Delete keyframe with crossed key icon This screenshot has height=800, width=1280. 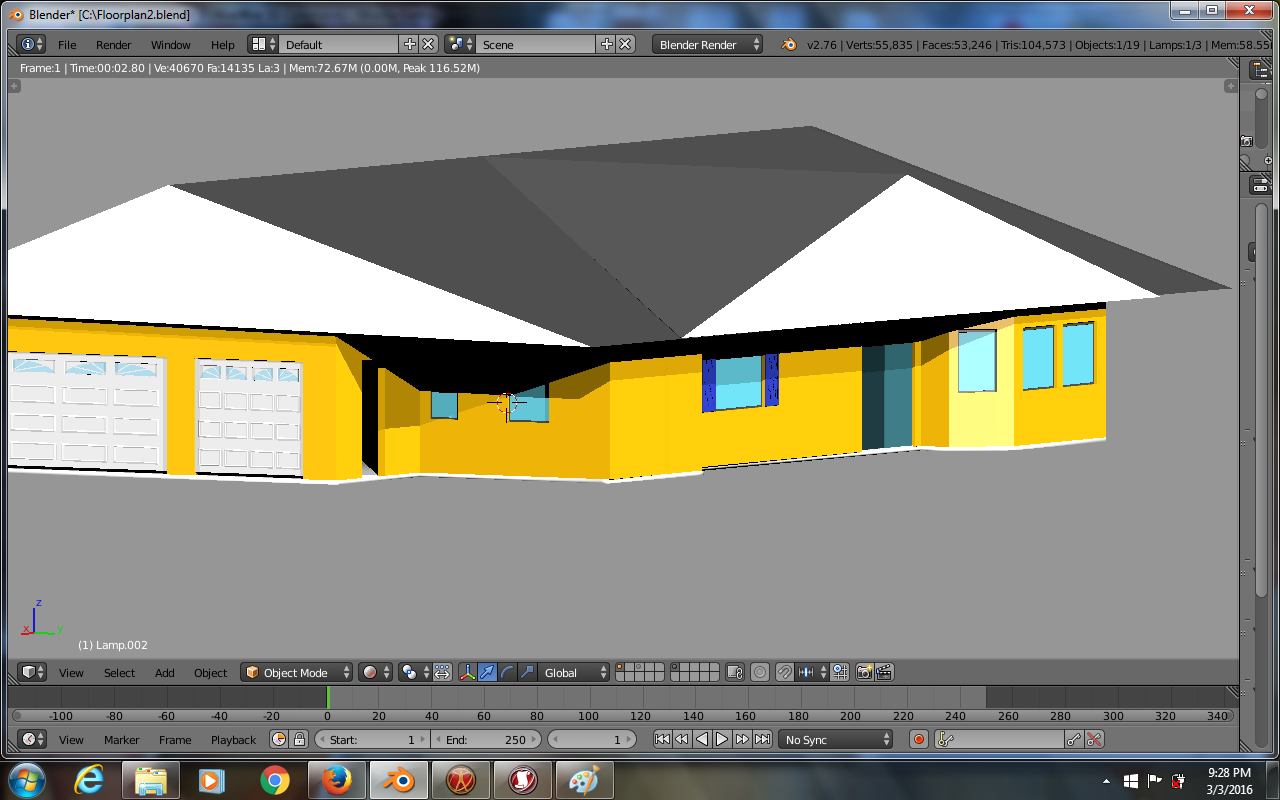pyautogui.click(x=1094, y=739)
